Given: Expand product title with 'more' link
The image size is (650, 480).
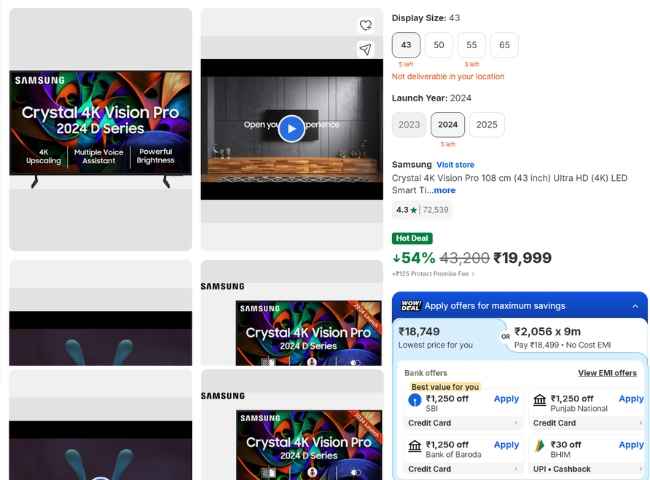Looking at the screenshot, I should (442, 190).
